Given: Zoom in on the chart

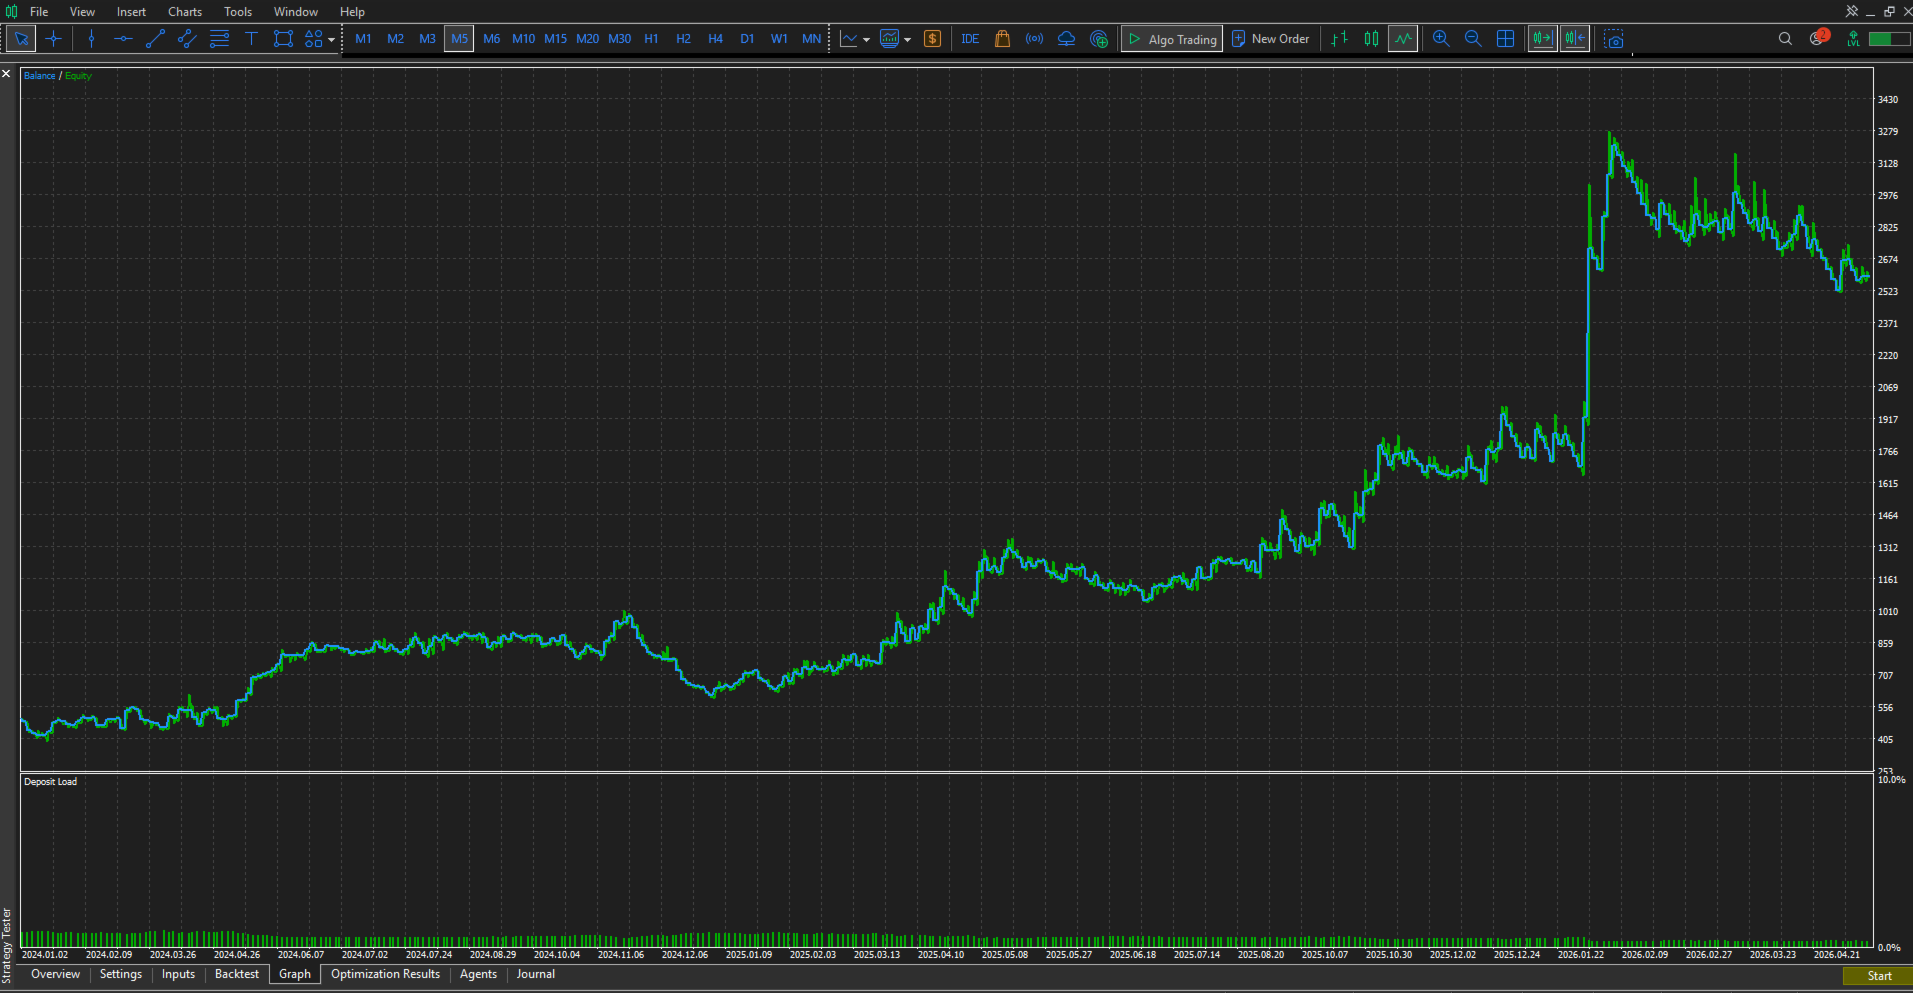Looking at the screenshot, I should (1441, 39).
